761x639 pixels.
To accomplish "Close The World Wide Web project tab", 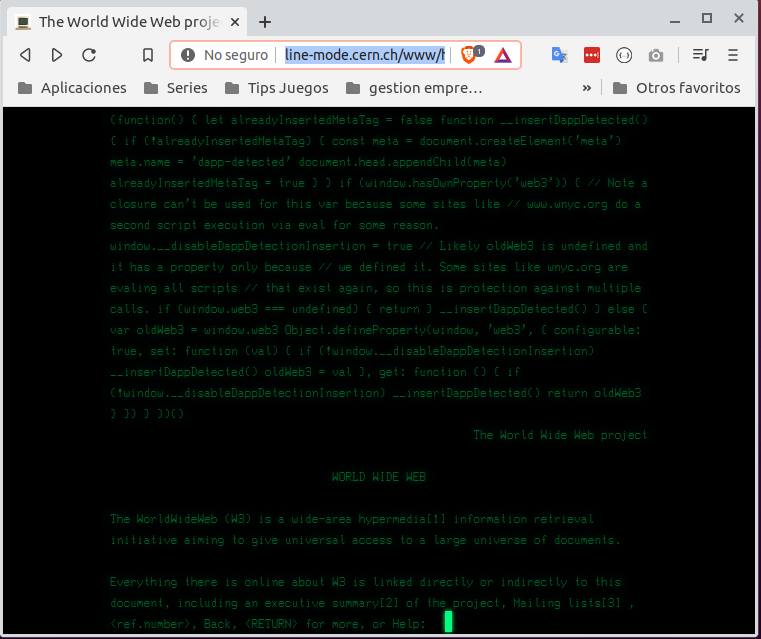I will (235, 22).
